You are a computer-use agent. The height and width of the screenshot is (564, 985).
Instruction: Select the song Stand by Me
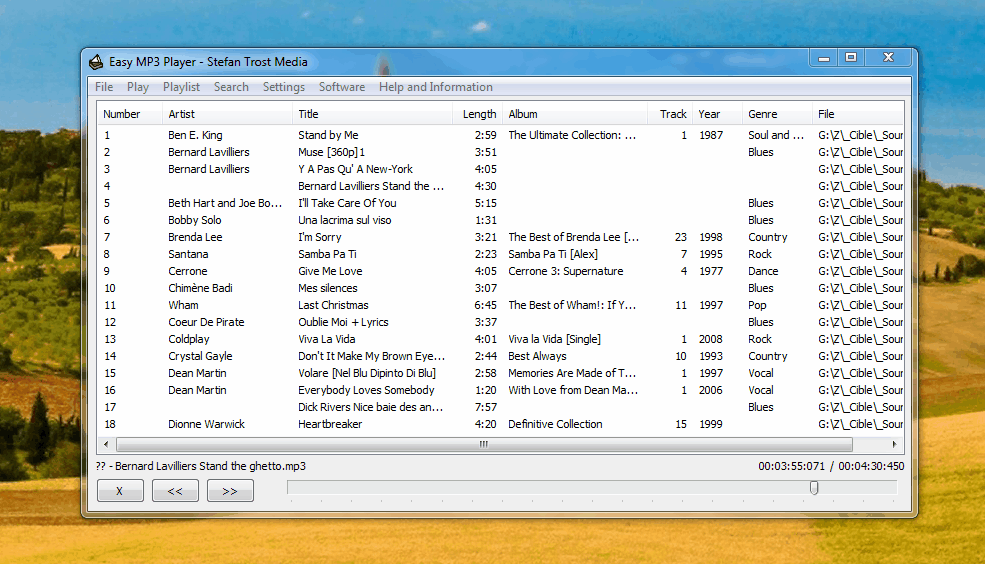click(328, 135)
